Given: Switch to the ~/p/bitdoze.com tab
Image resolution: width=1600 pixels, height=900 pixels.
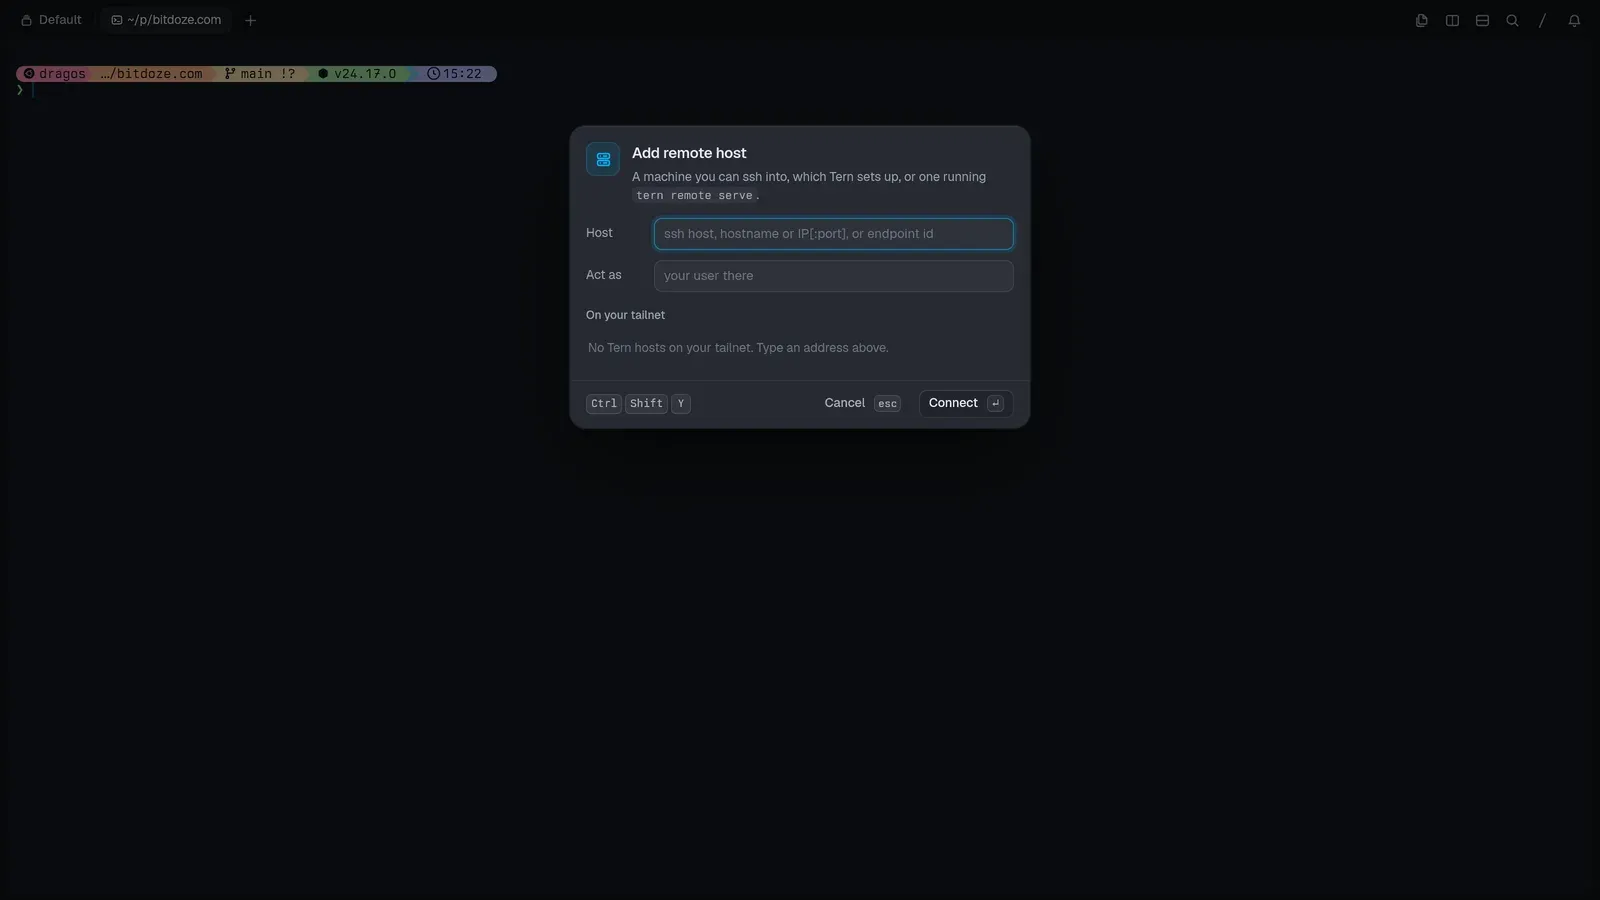Looking at the screenshot, I should click(166, 20).
